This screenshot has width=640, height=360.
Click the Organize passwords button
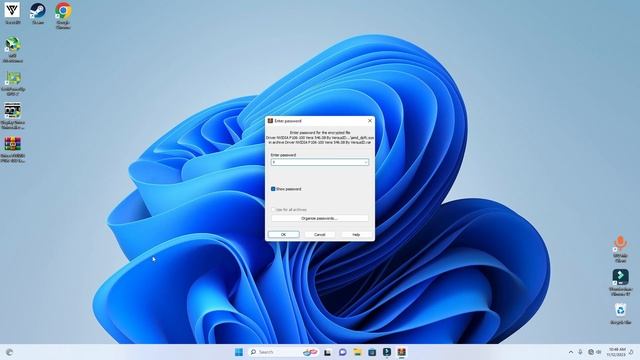pos(320,218)
